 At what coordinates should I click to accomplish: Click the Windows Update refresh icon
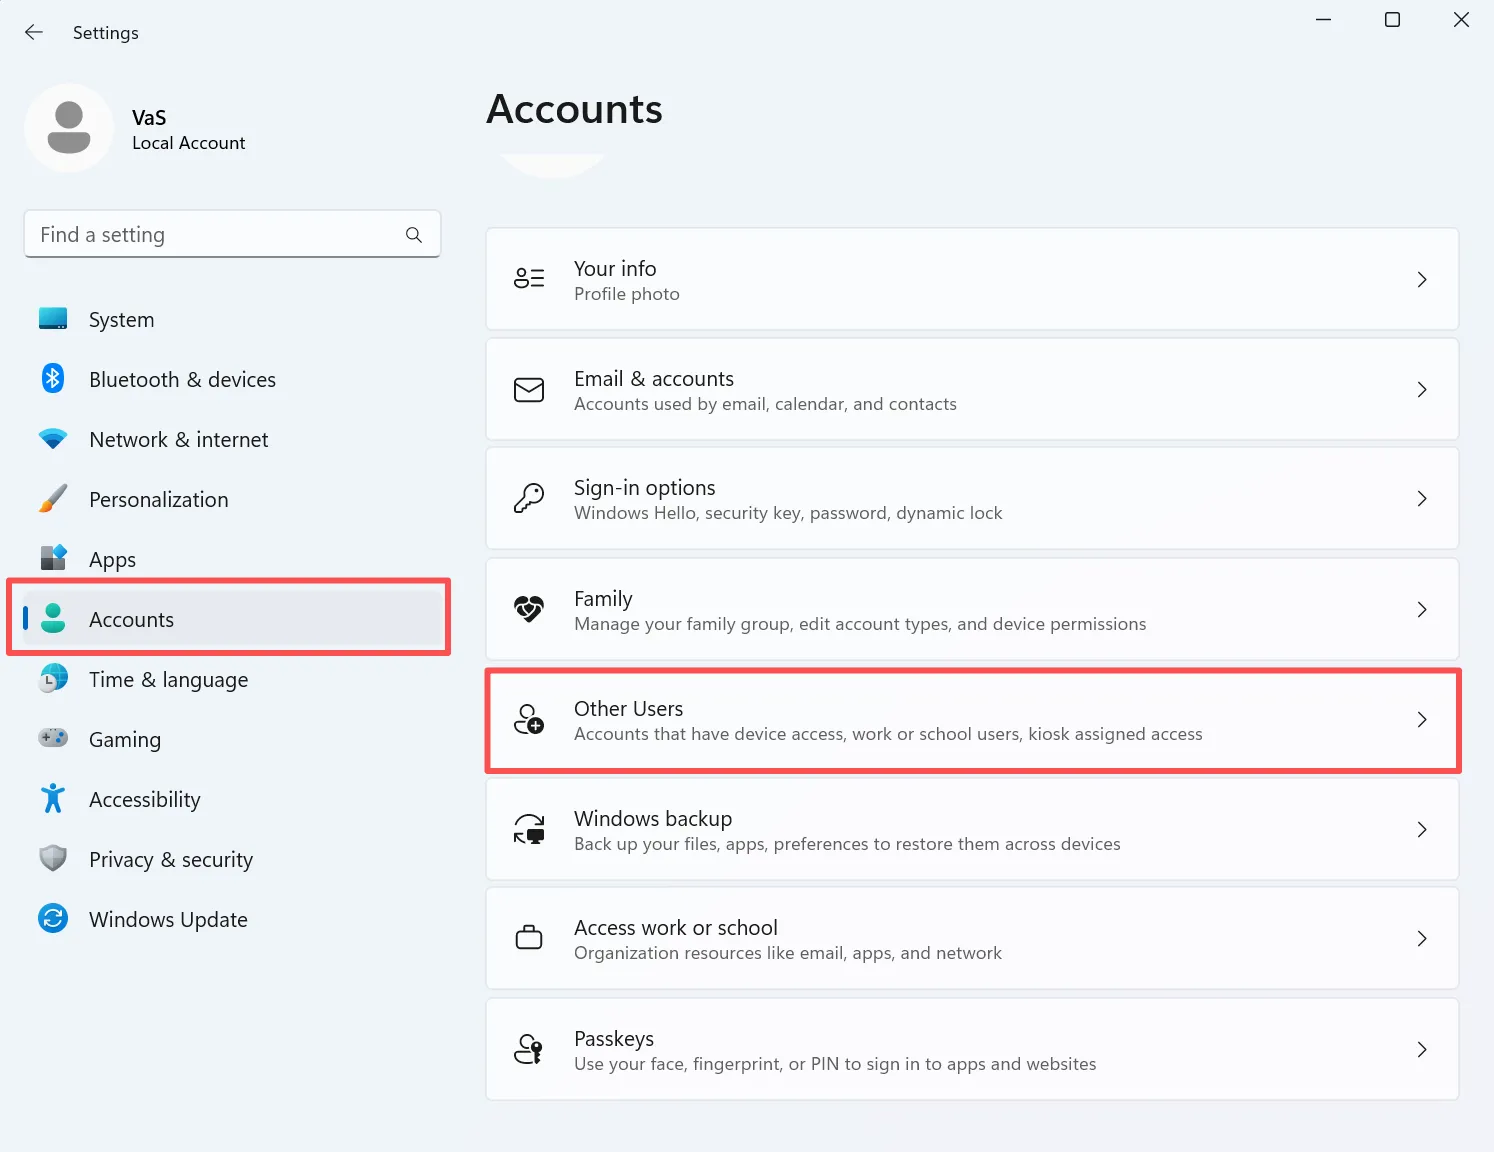click(53, 918)
